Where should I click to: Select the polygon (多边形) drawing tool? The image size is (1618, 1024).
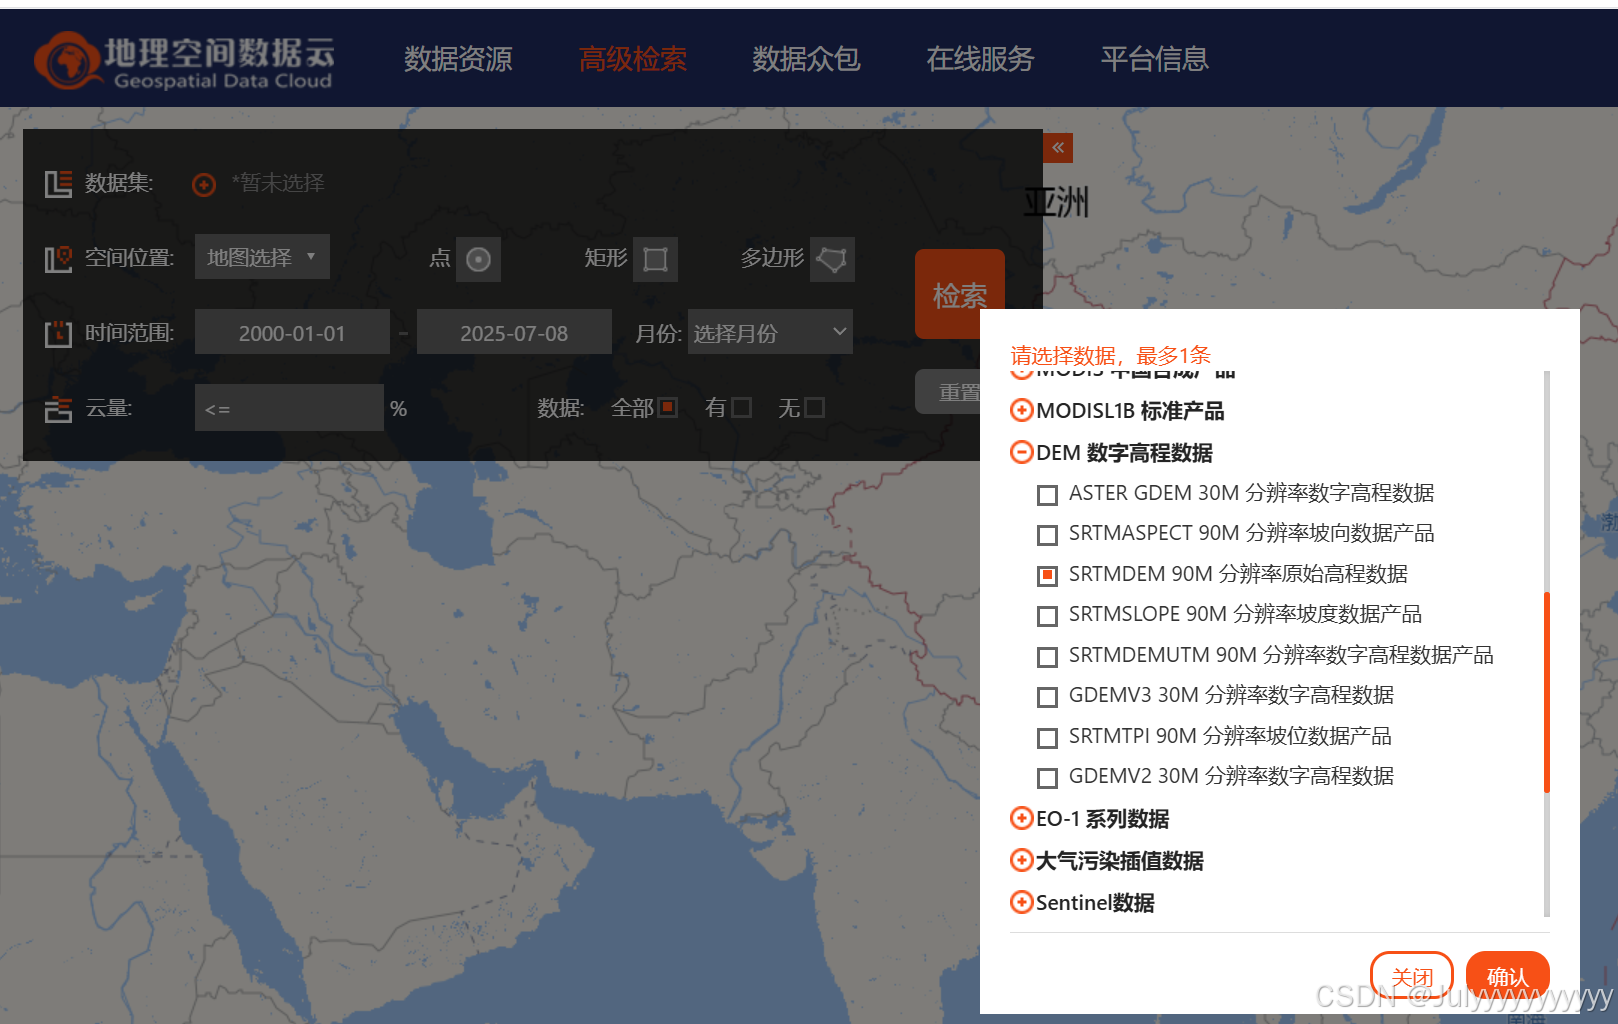coord(832,259)
